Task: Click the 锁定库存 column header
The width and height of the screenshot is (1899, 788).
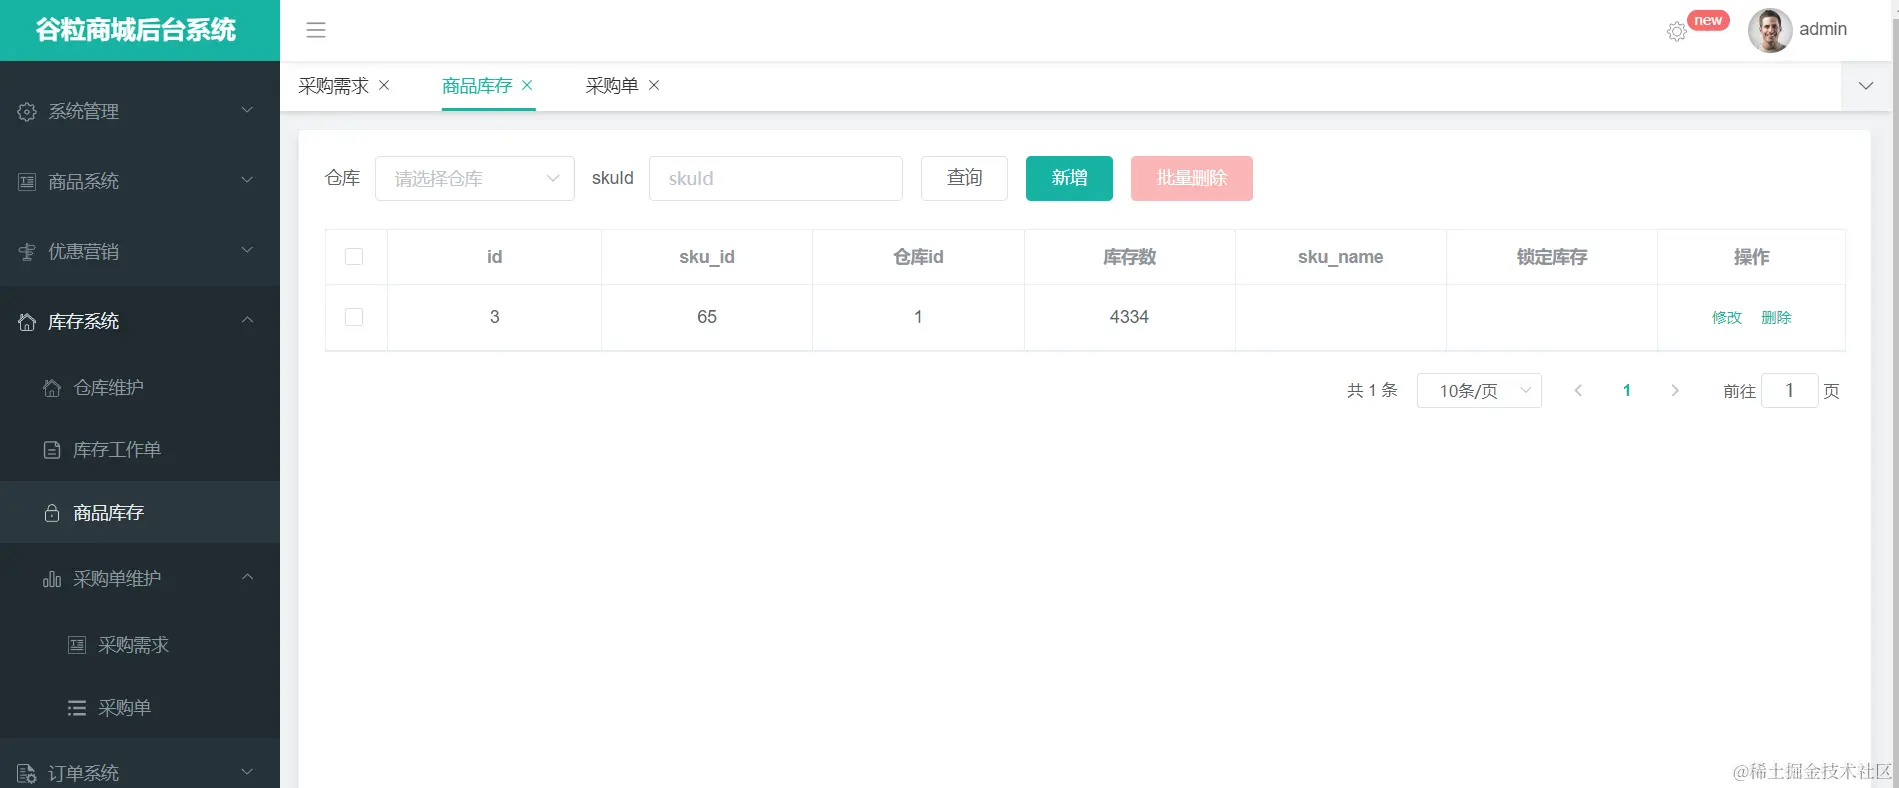Action: point(1552,257)
